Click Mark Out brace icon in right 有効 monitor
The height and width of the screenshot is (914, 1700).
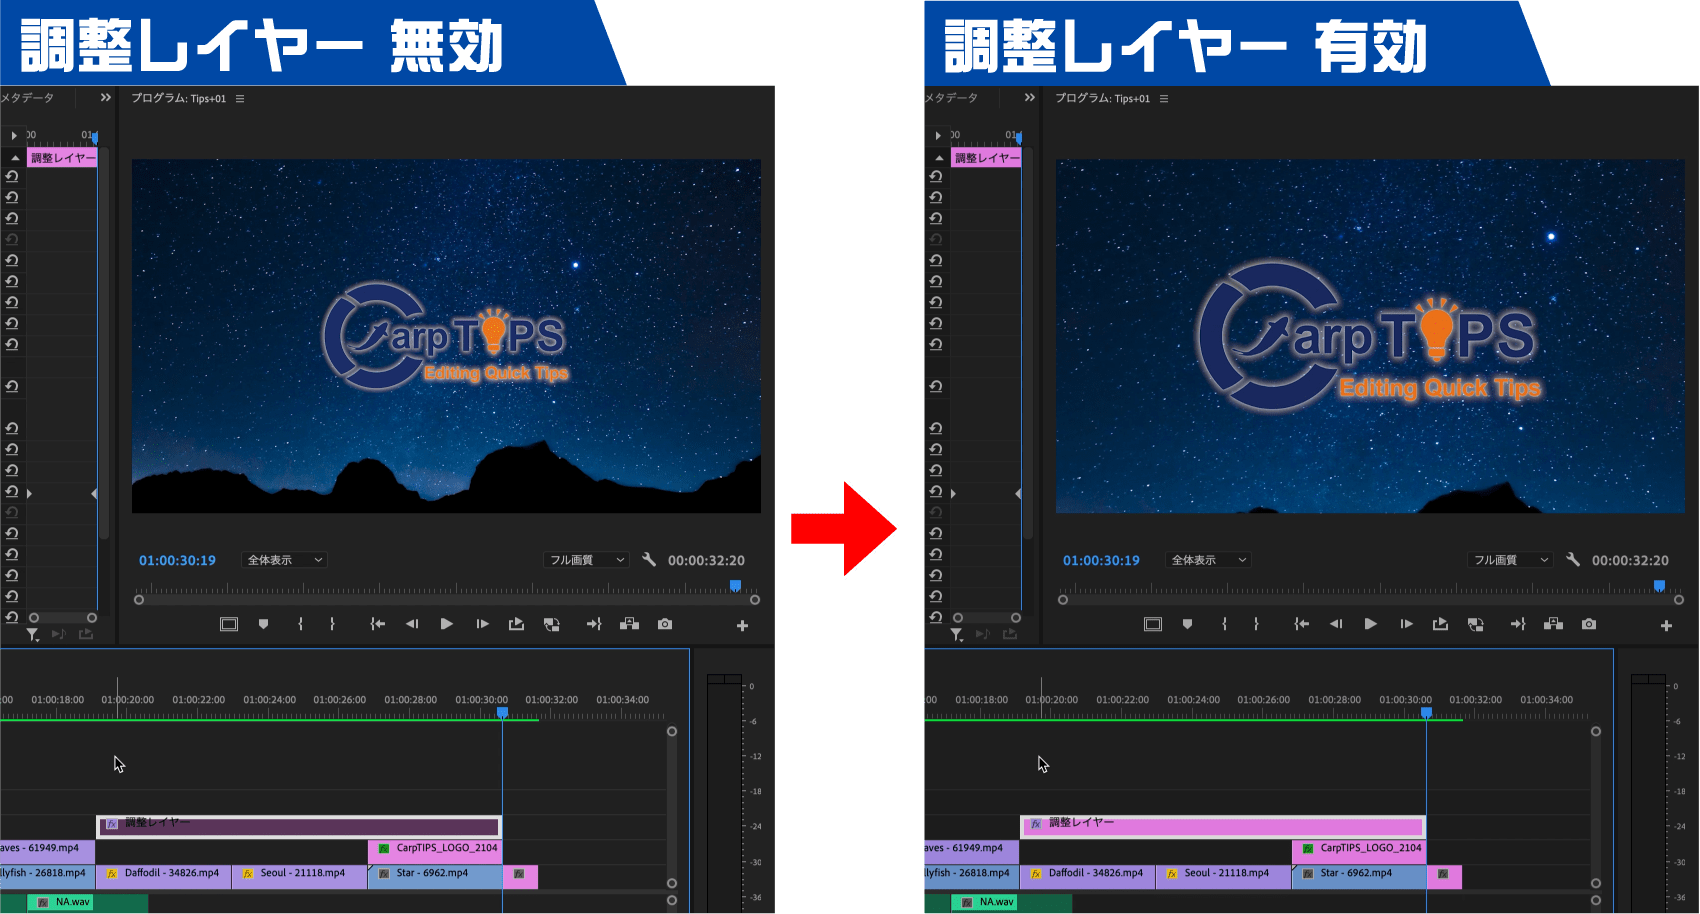click(x=1256, y=624)
